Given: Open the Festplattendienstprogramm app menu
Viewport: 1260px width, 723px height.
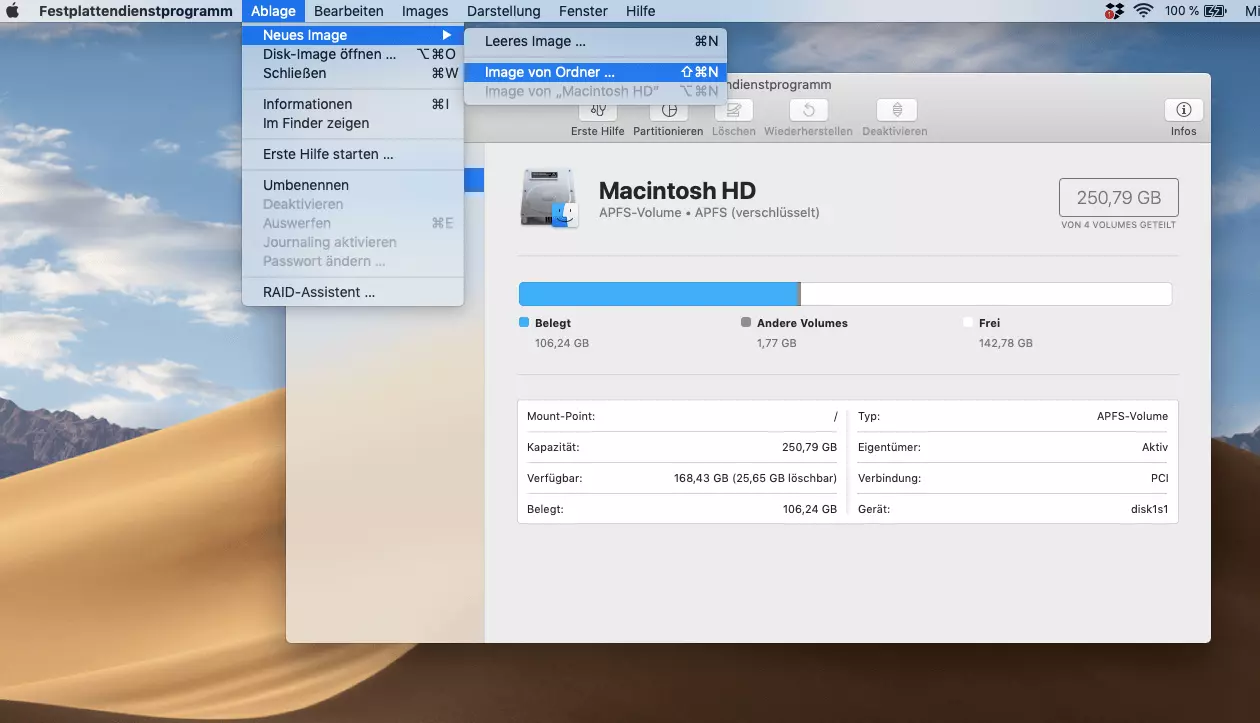Looking at the screenshot, I should point(136,11).
